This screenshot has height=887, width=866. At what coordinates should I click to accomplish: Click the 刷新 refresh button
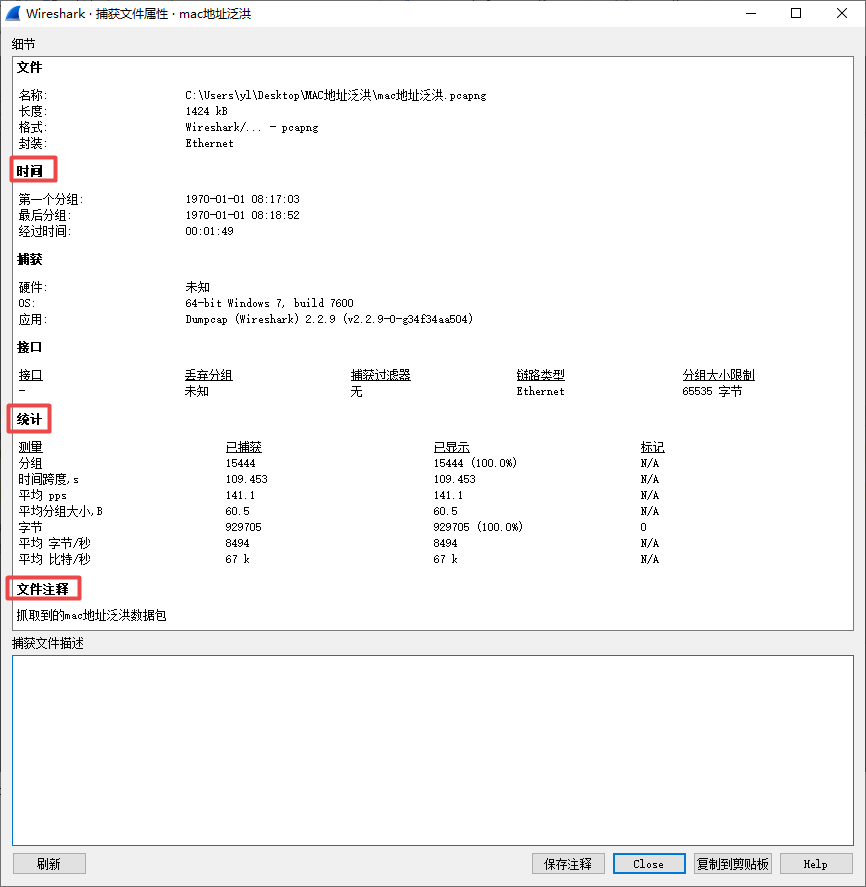tap(49, 864)
